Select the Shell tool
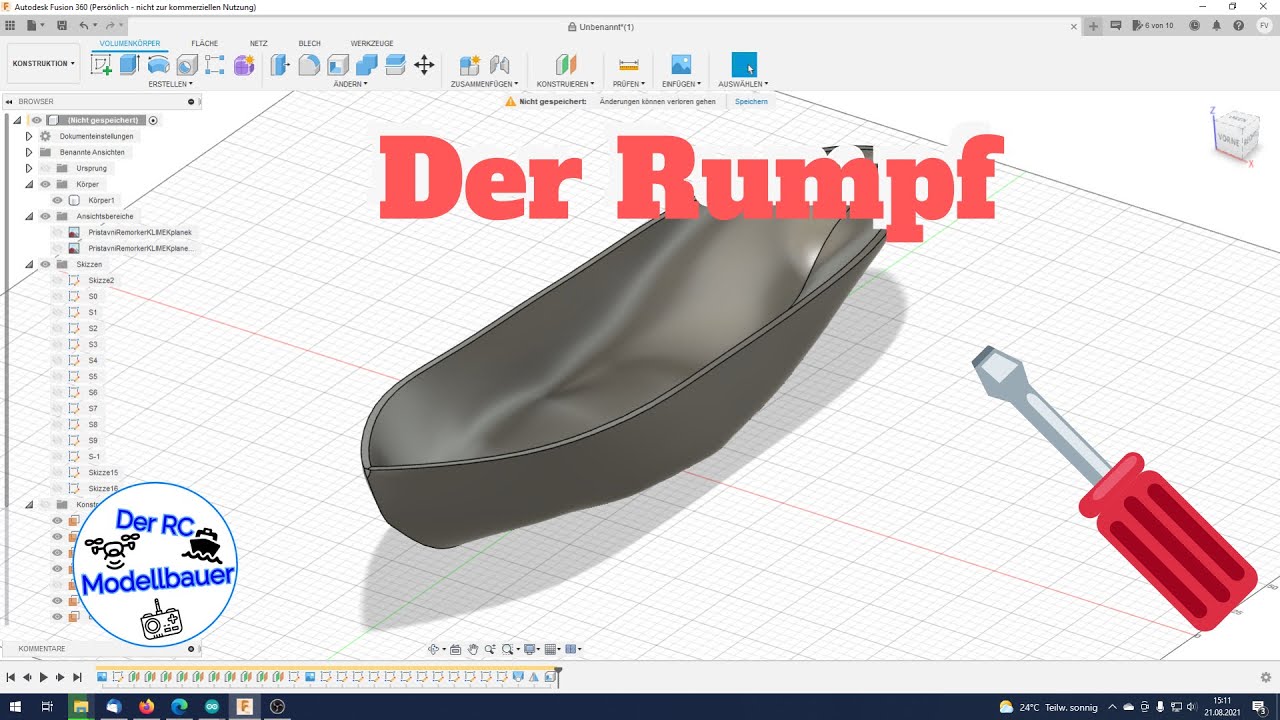The image size is (1280, 720). [338, 65]
